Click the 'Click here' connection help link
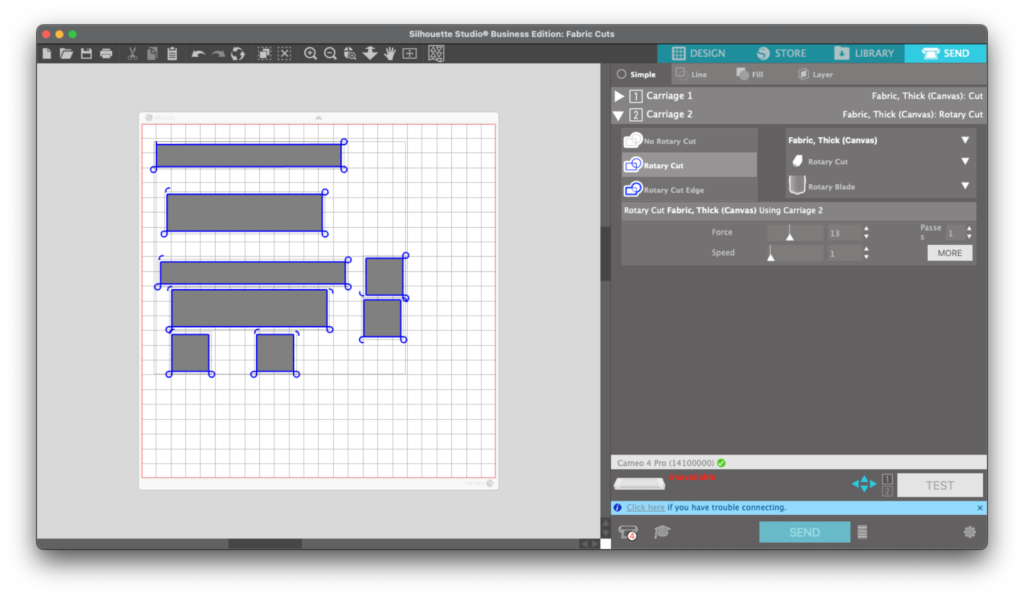Screen dimensions: 1024x598 [646, 507]
